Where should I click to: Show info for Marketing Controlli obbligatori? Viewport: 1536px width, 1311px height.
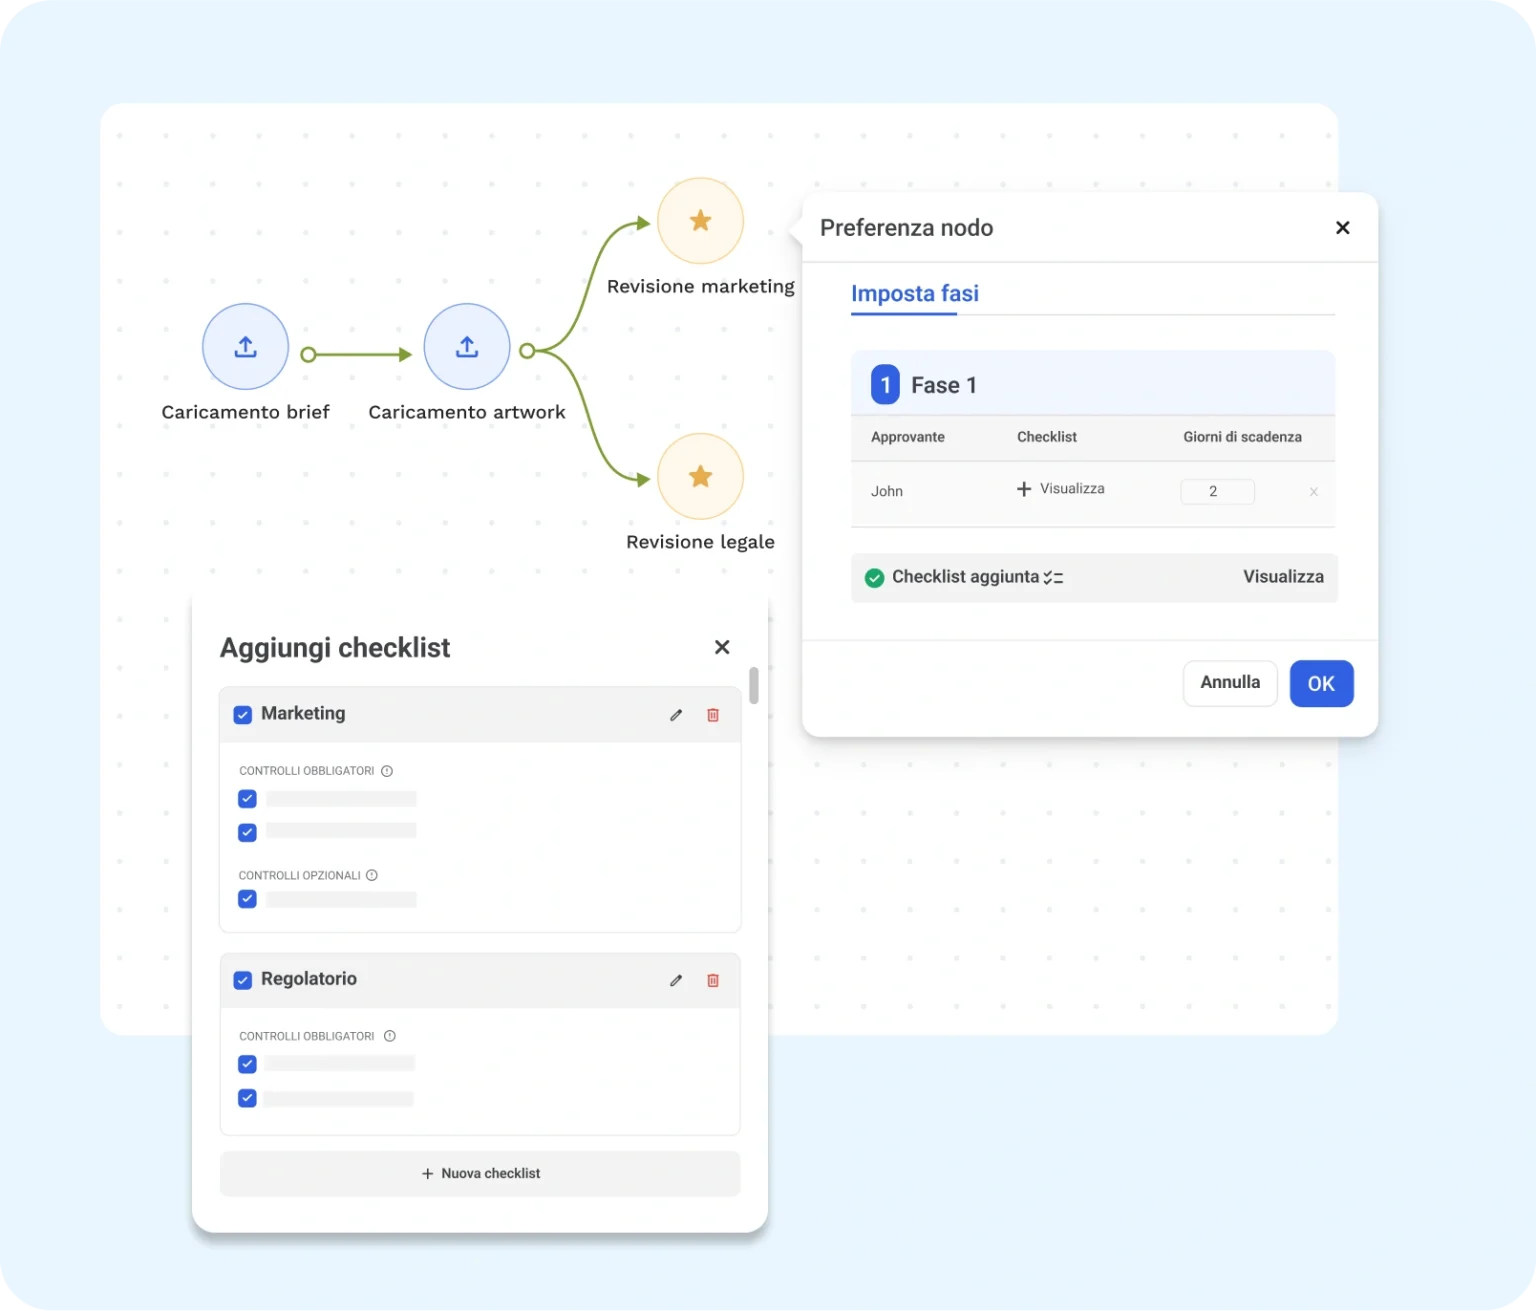387,771
